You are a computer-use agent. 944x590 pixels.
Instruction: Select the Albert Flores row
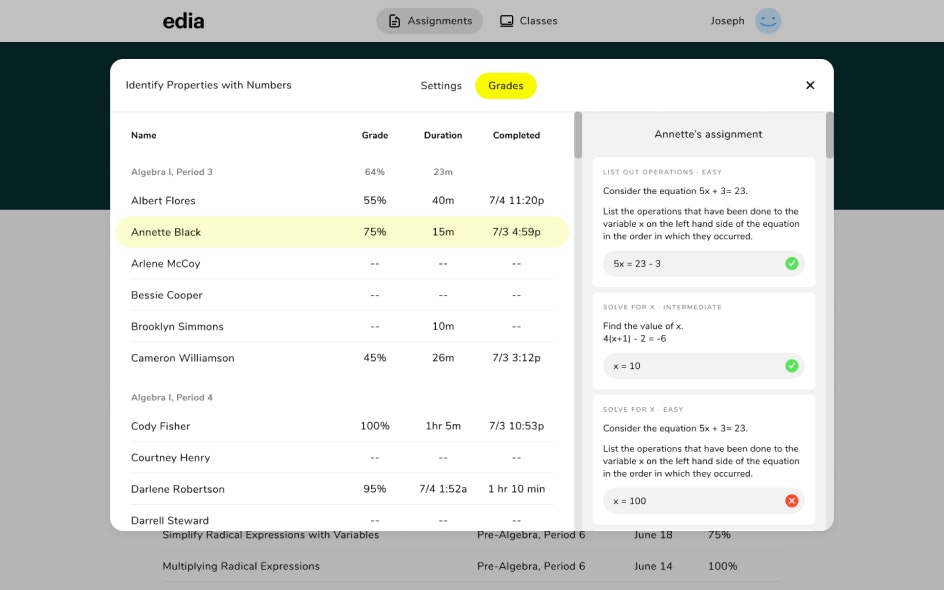pyautogui.click(x=342, y=200)
